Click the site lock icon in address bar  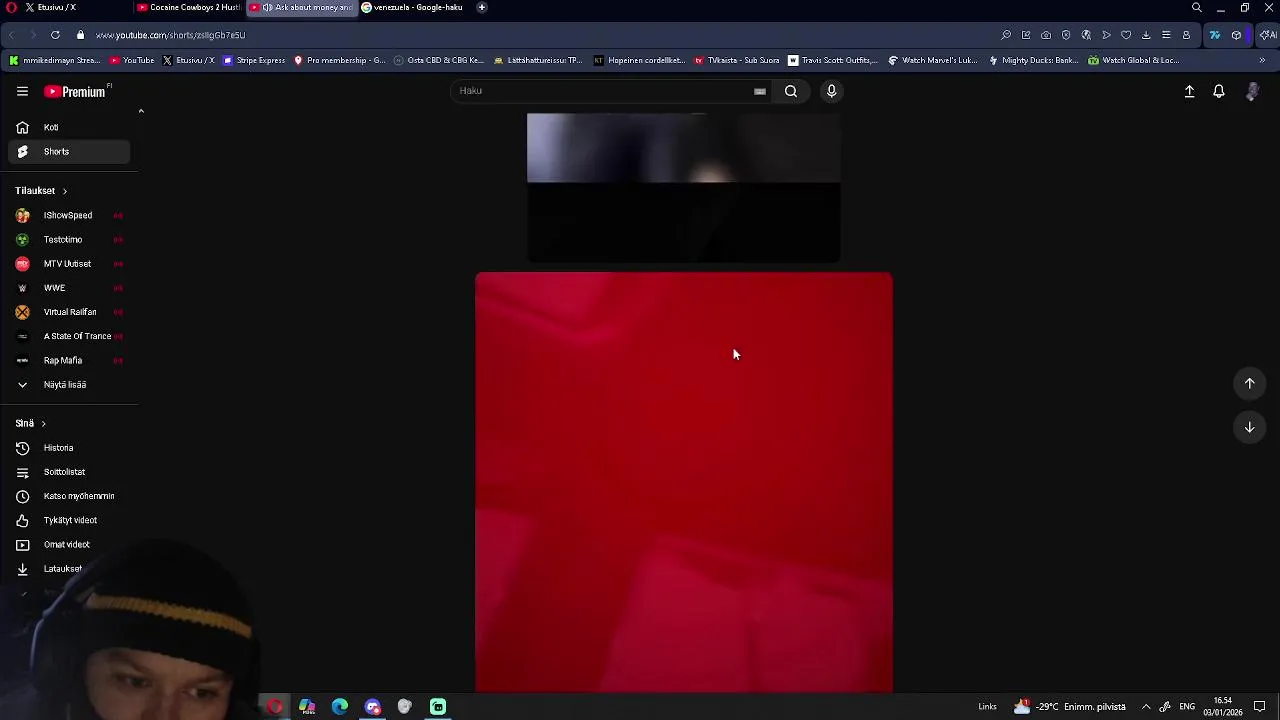point(80,35)
